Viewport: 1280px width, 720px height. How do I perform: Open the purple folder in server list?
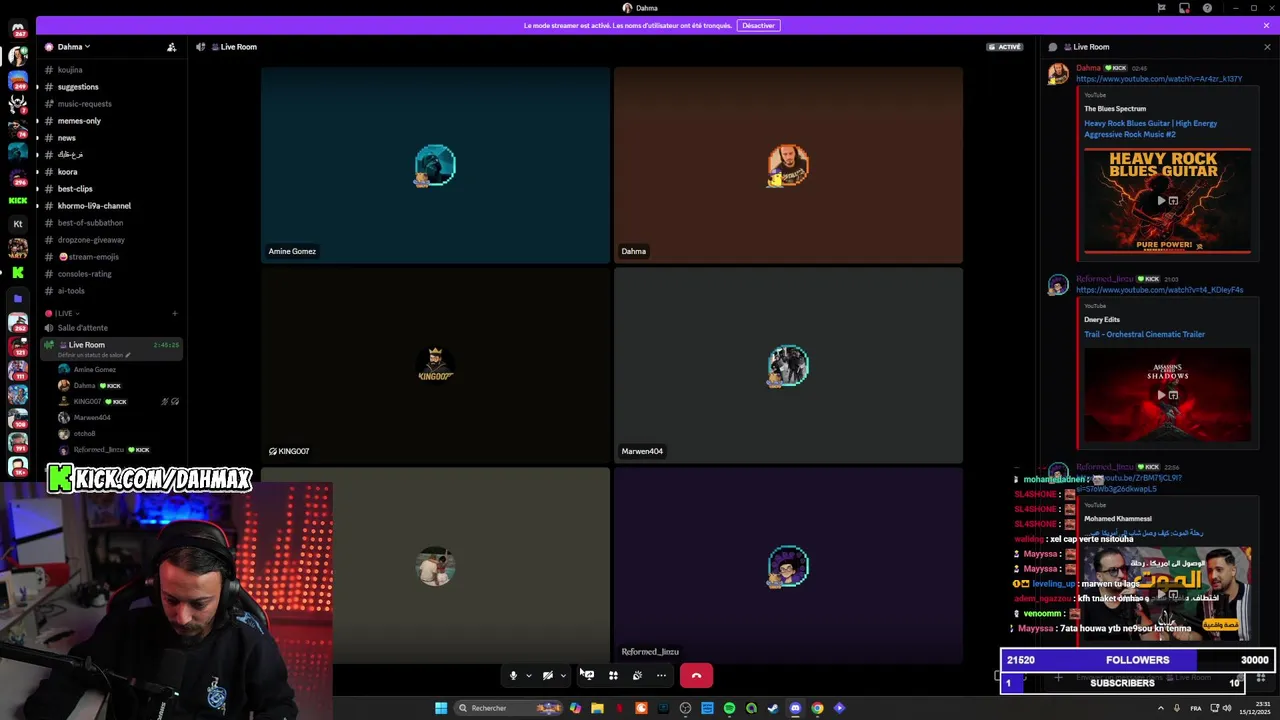(18, 298)
